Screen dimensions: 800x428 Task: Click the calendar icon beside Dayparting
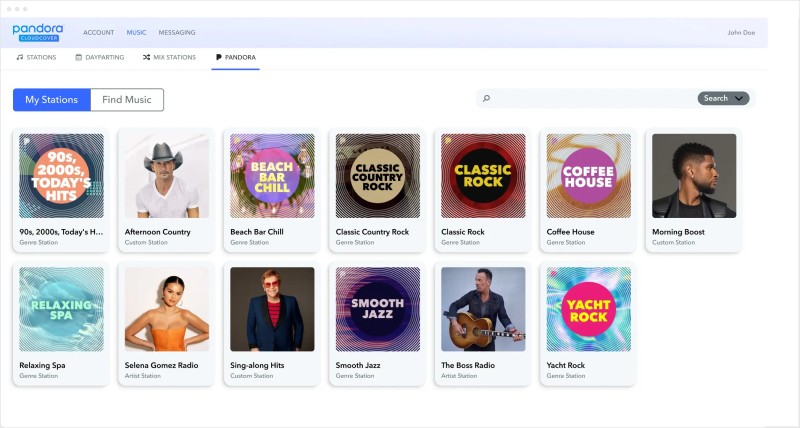point(79,57)
